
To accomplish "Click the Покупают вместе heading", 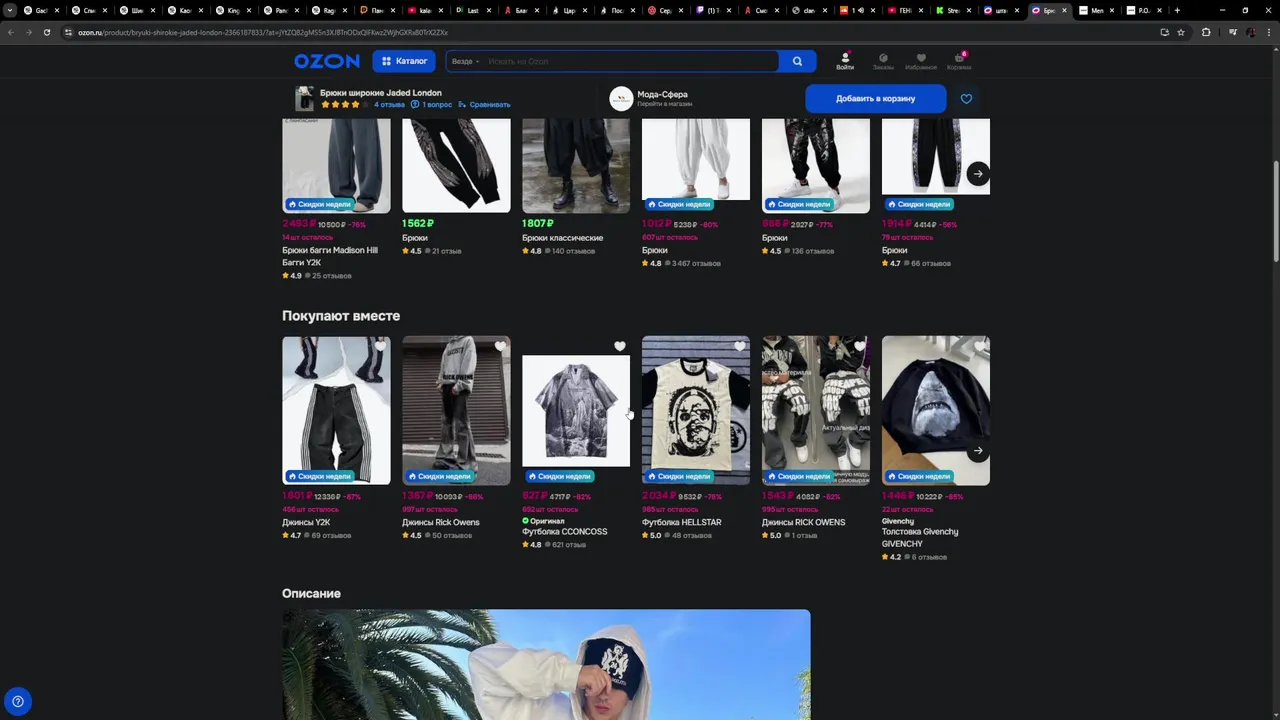I will click(x=341, y=316).
